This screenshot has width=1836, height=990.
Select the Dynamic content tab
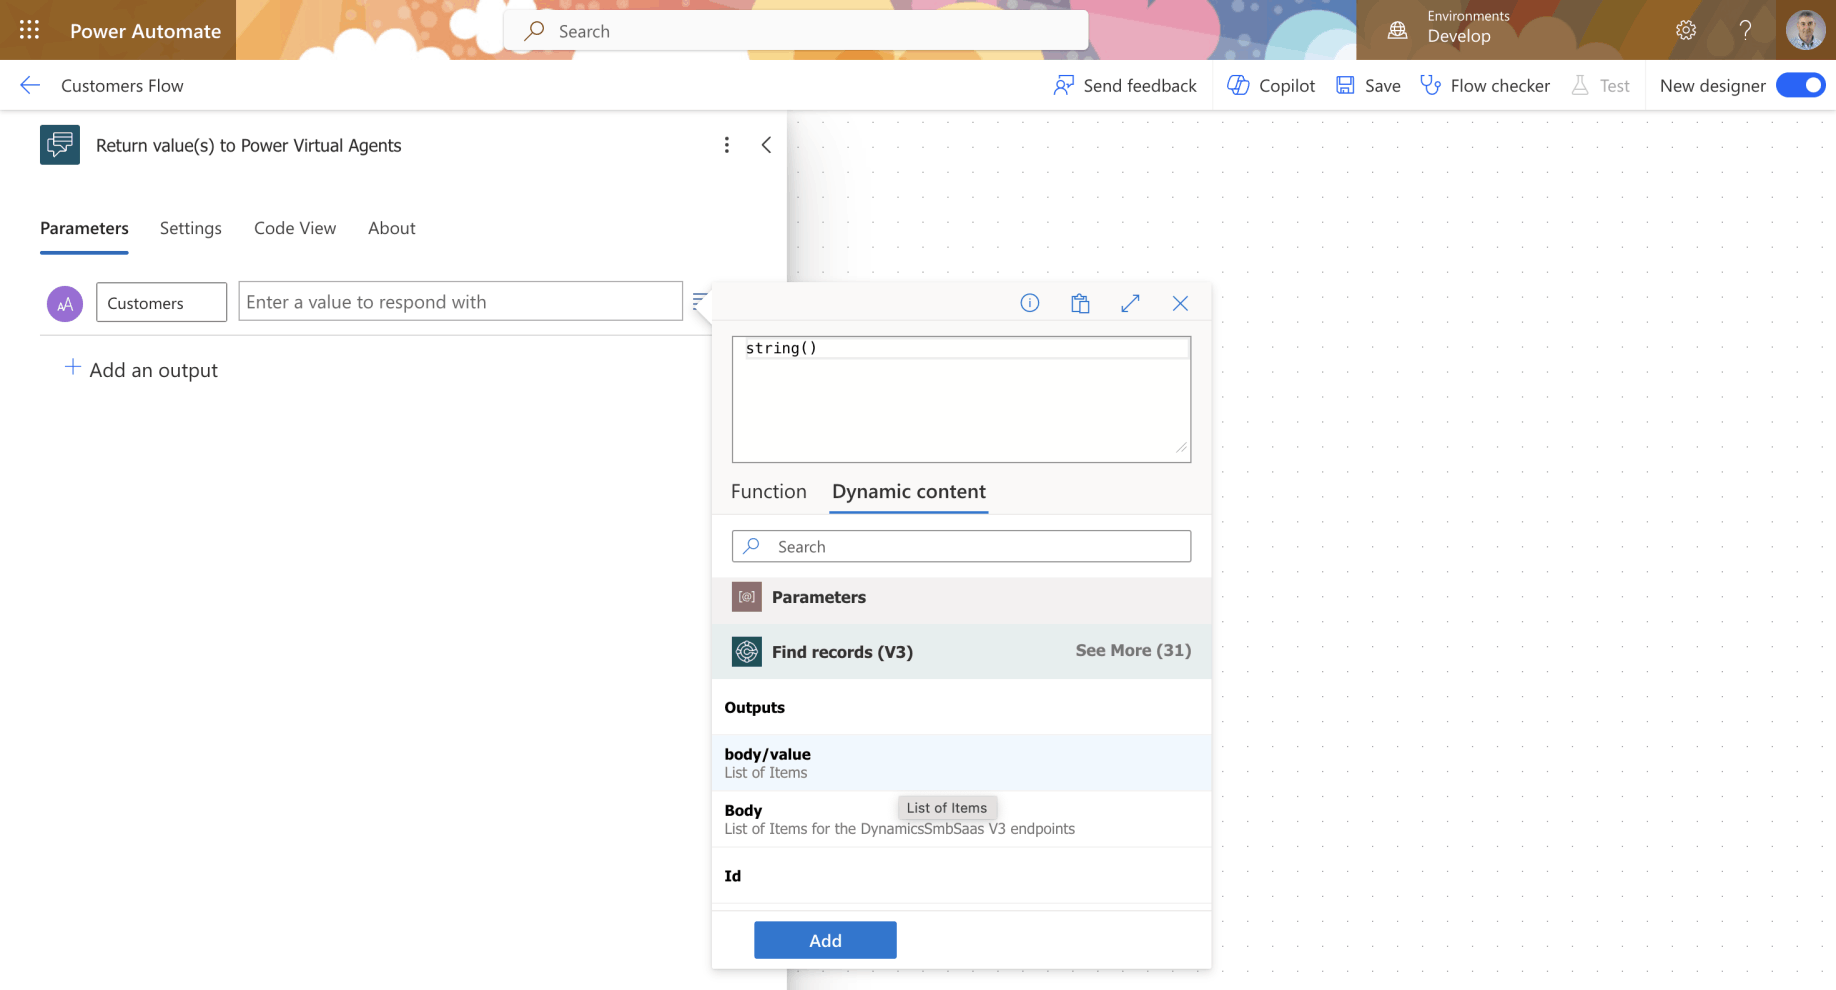tap(909, 491)
